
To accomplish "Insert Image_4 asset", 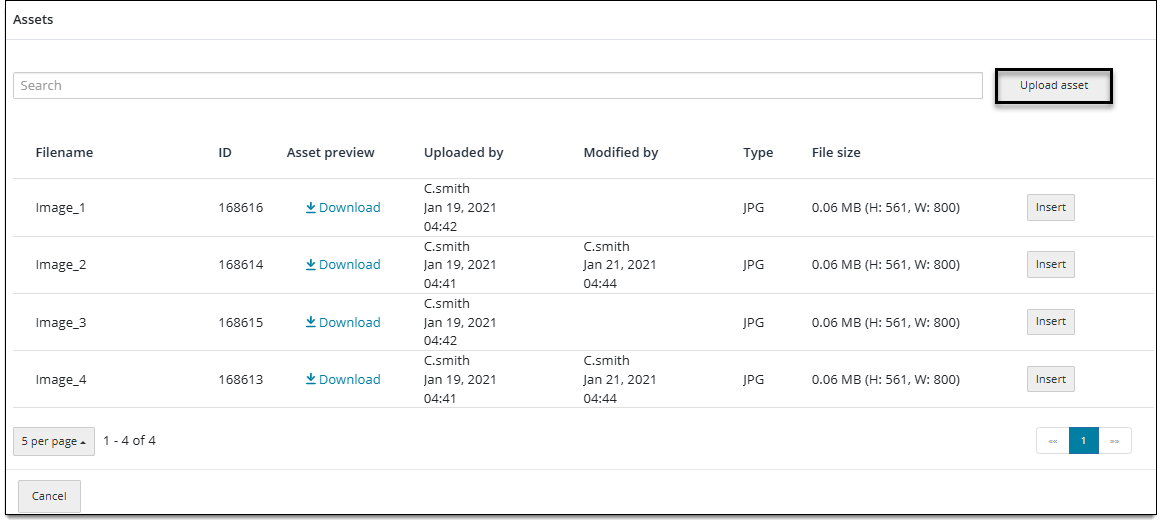I will pyautogui.click(x=1050, y=380).
